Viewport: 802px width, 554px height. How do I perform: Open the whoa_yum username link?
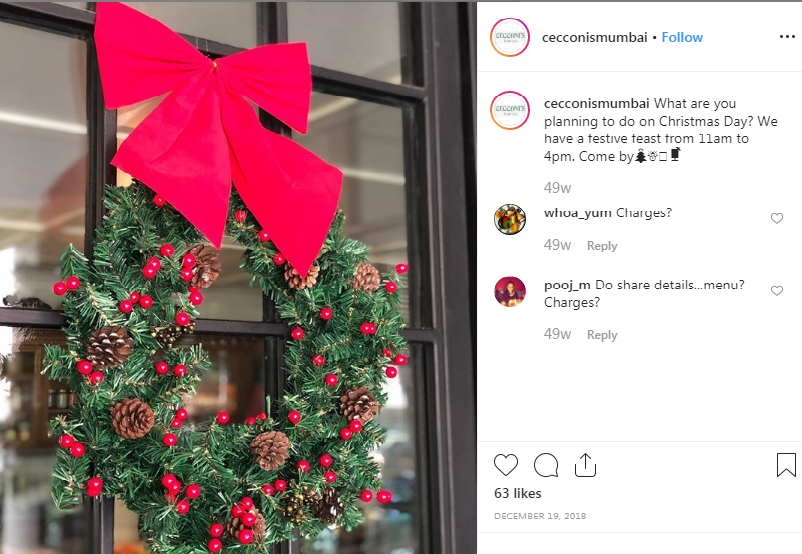577,213
